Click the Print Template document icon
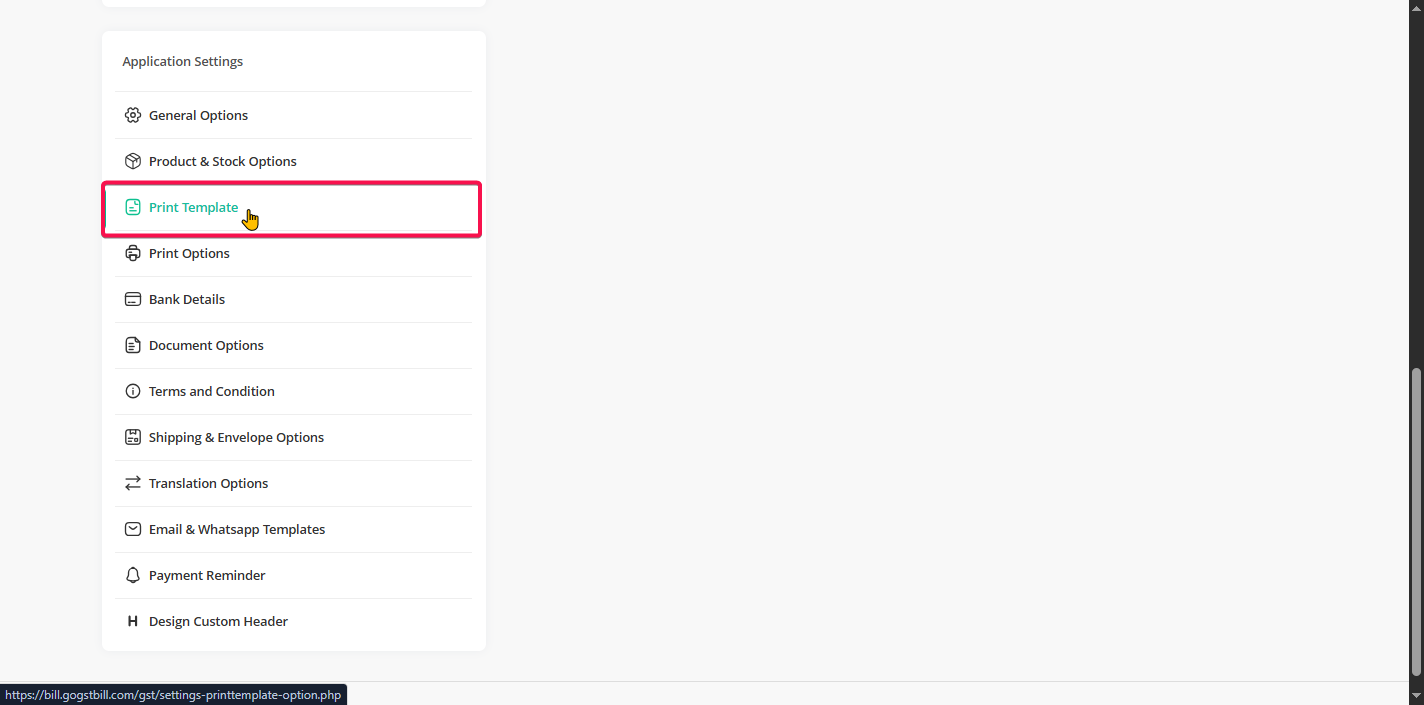The image size is (1424, 705). [132, 207]
